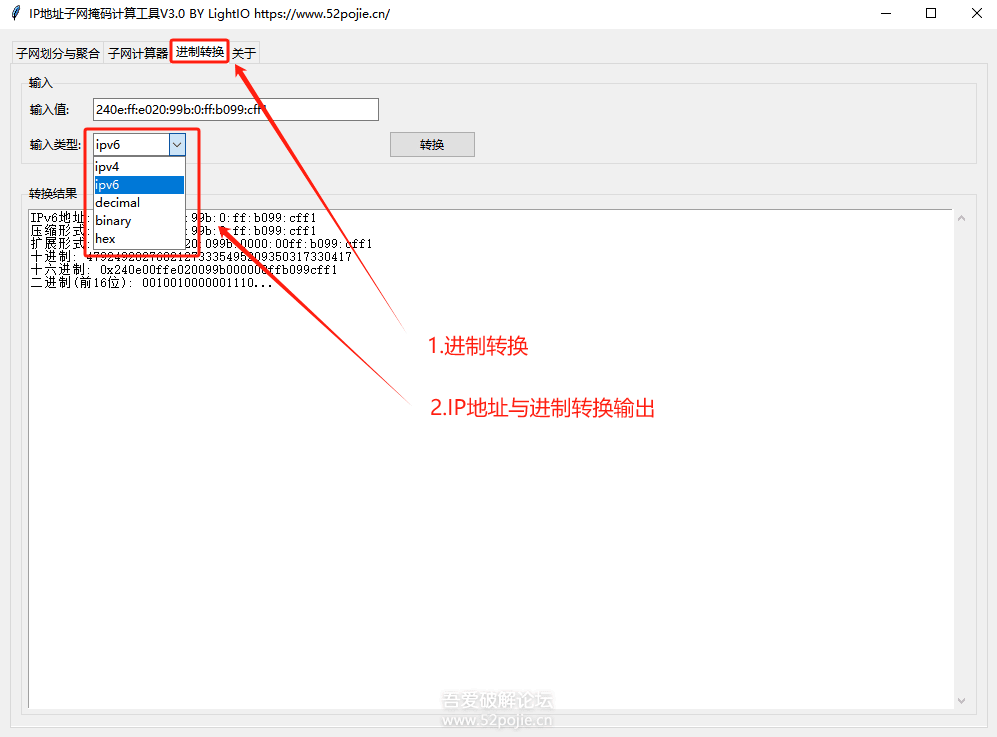
Task: Click the results scrollbar down arrow
Action: [x=962, y=700]
